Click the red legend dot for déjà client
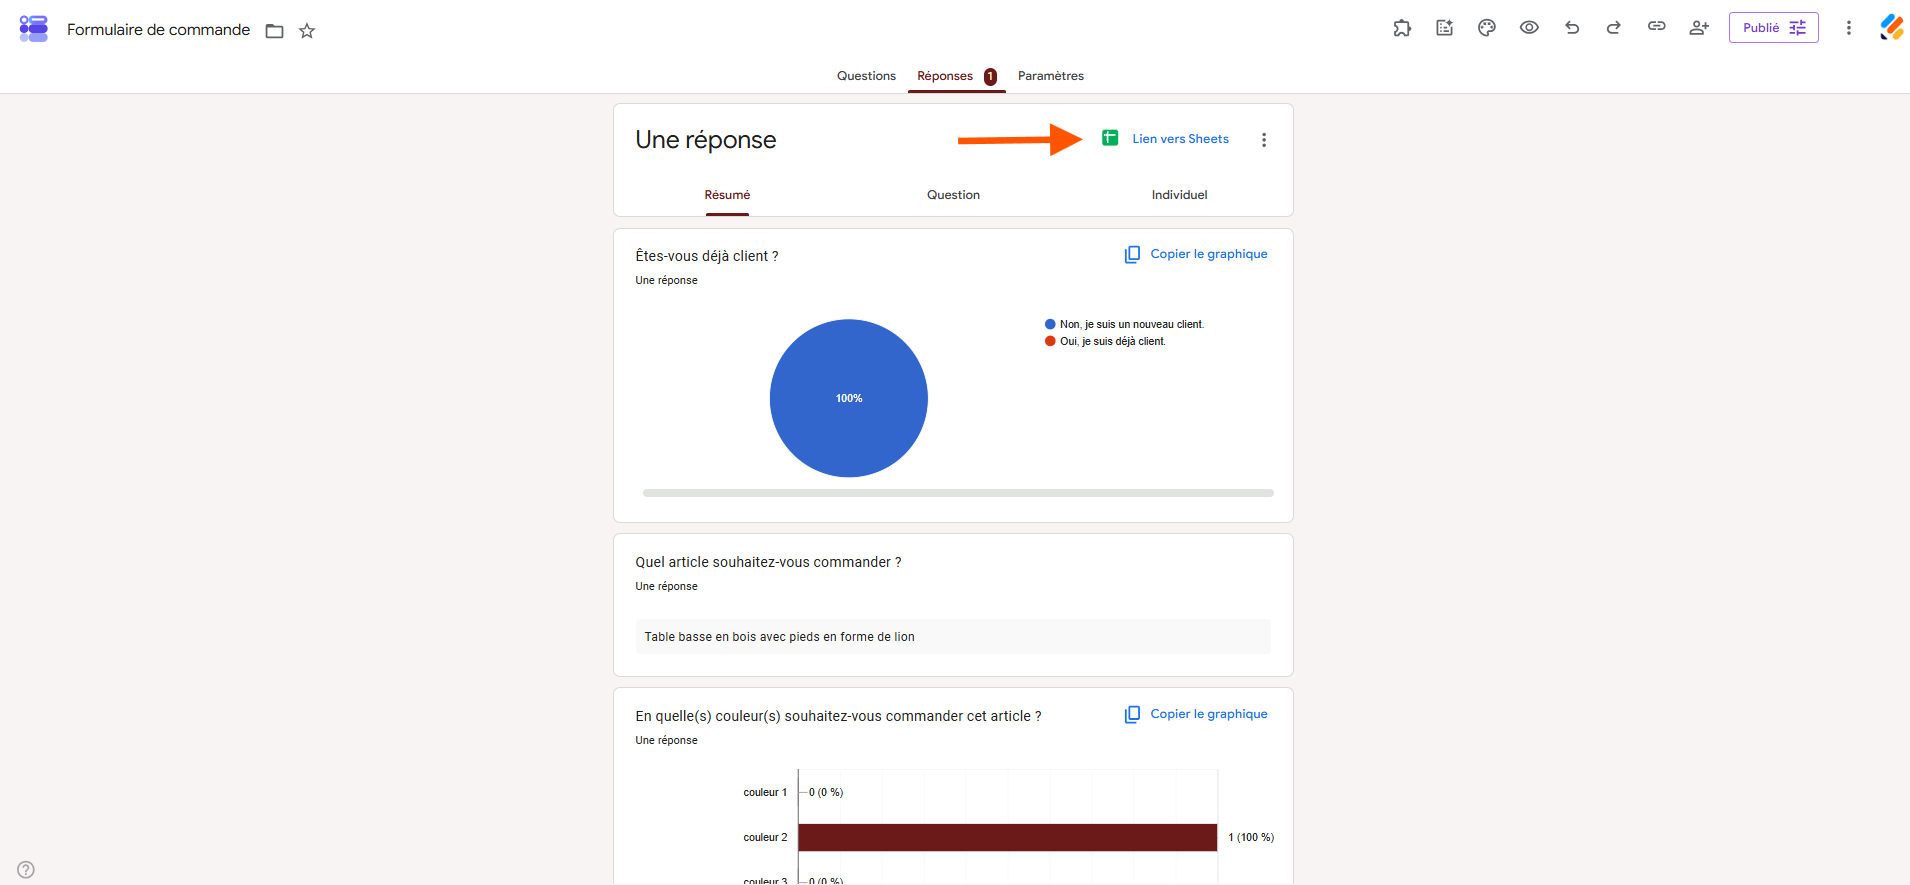The image size is (1910, 885). pyautogui.click(x=1050, y=341)
